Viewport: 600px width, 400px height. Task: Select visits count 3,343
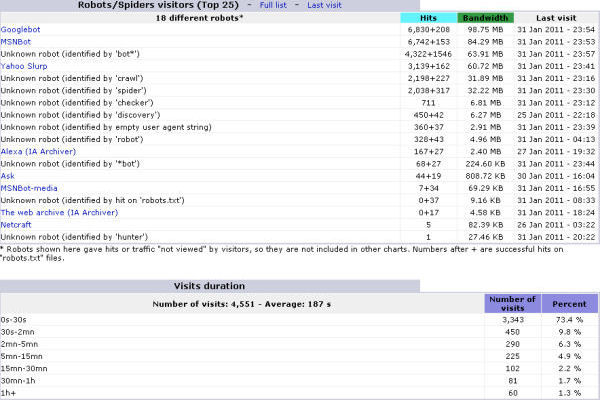pos(513,320)
